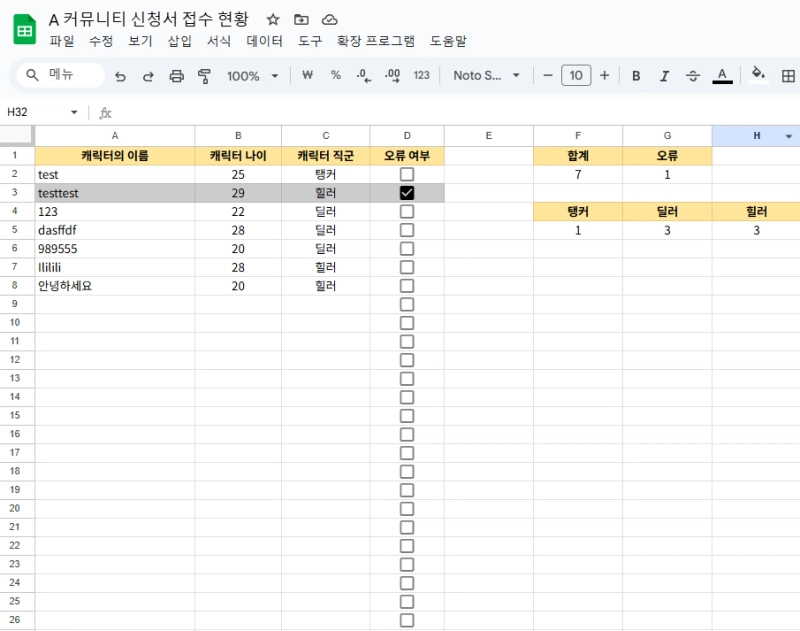The height and width of the screenshot is (631, 800).
Task: Star this spreadsheet document
Action: 273,20
